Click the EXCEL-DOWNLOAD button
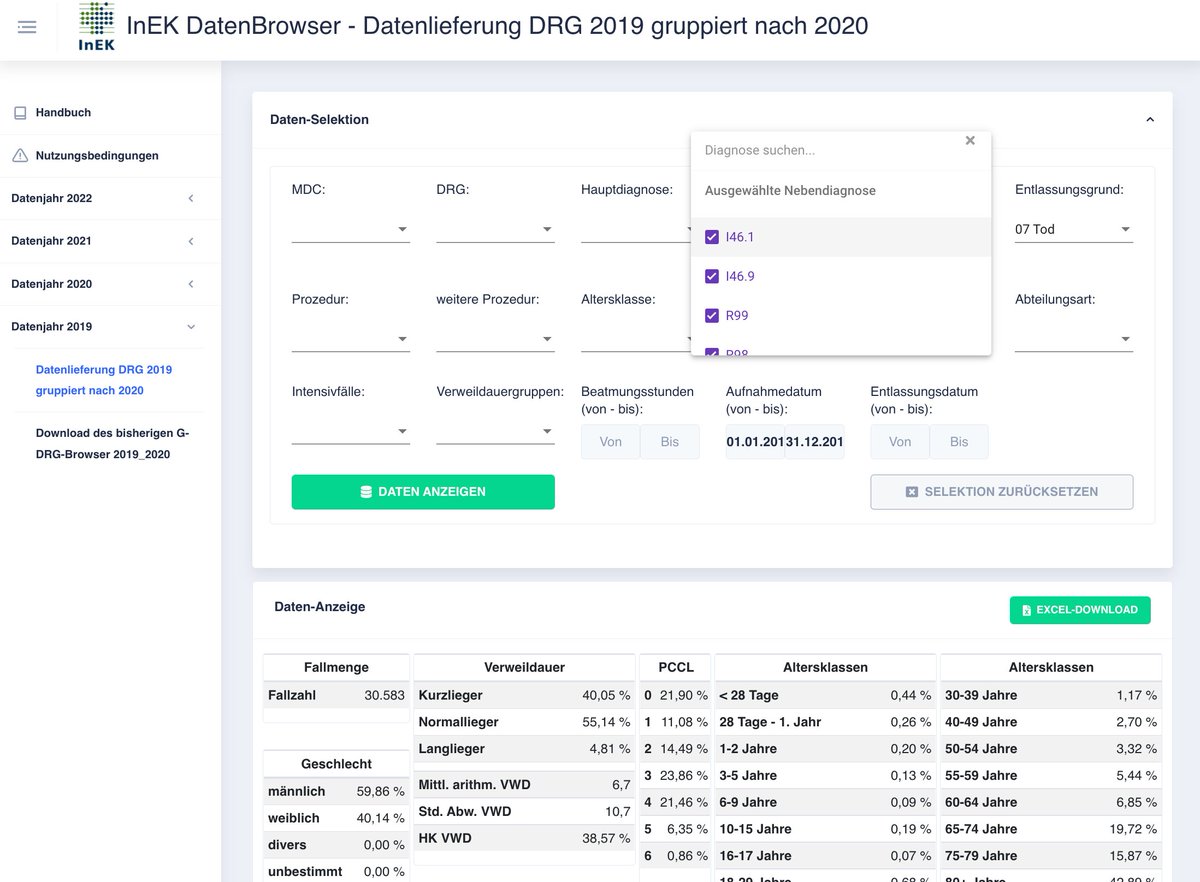Screen dimensions: 1200x882 click(1080, 610)
